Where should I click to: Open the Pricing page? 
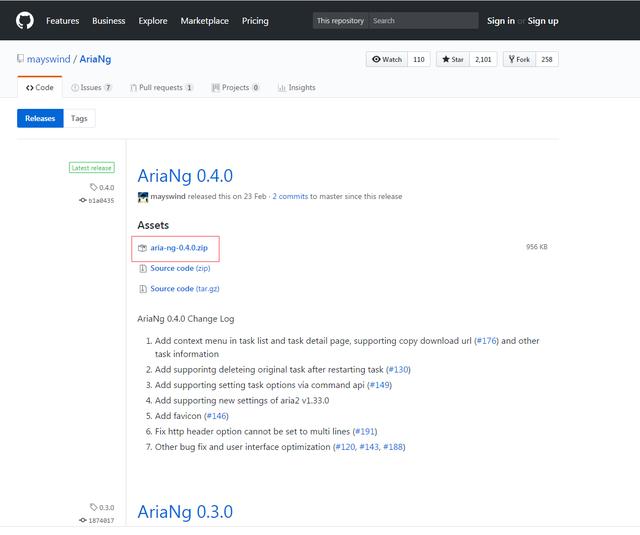click(255, 20)
